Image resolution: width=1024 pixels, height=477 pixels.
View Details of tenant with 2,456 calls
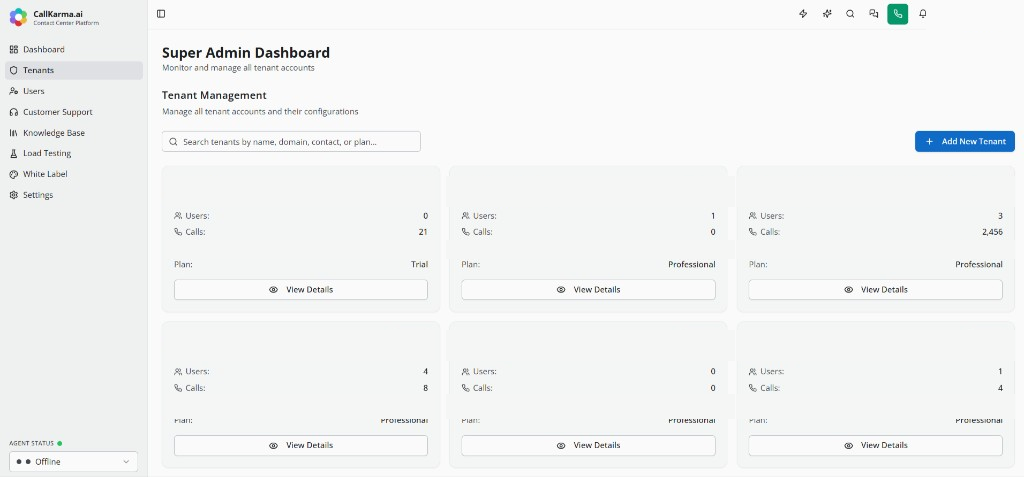(x=875, y=289)
